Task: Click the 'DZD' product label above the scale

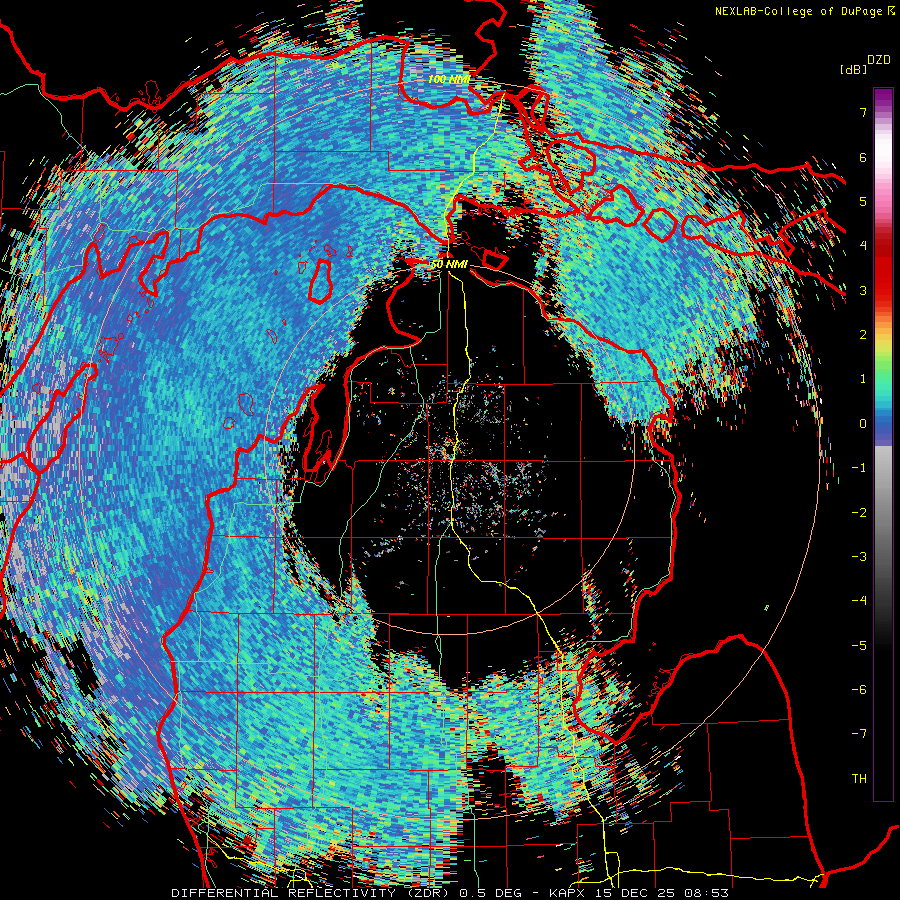Action: tap(879, 60)
